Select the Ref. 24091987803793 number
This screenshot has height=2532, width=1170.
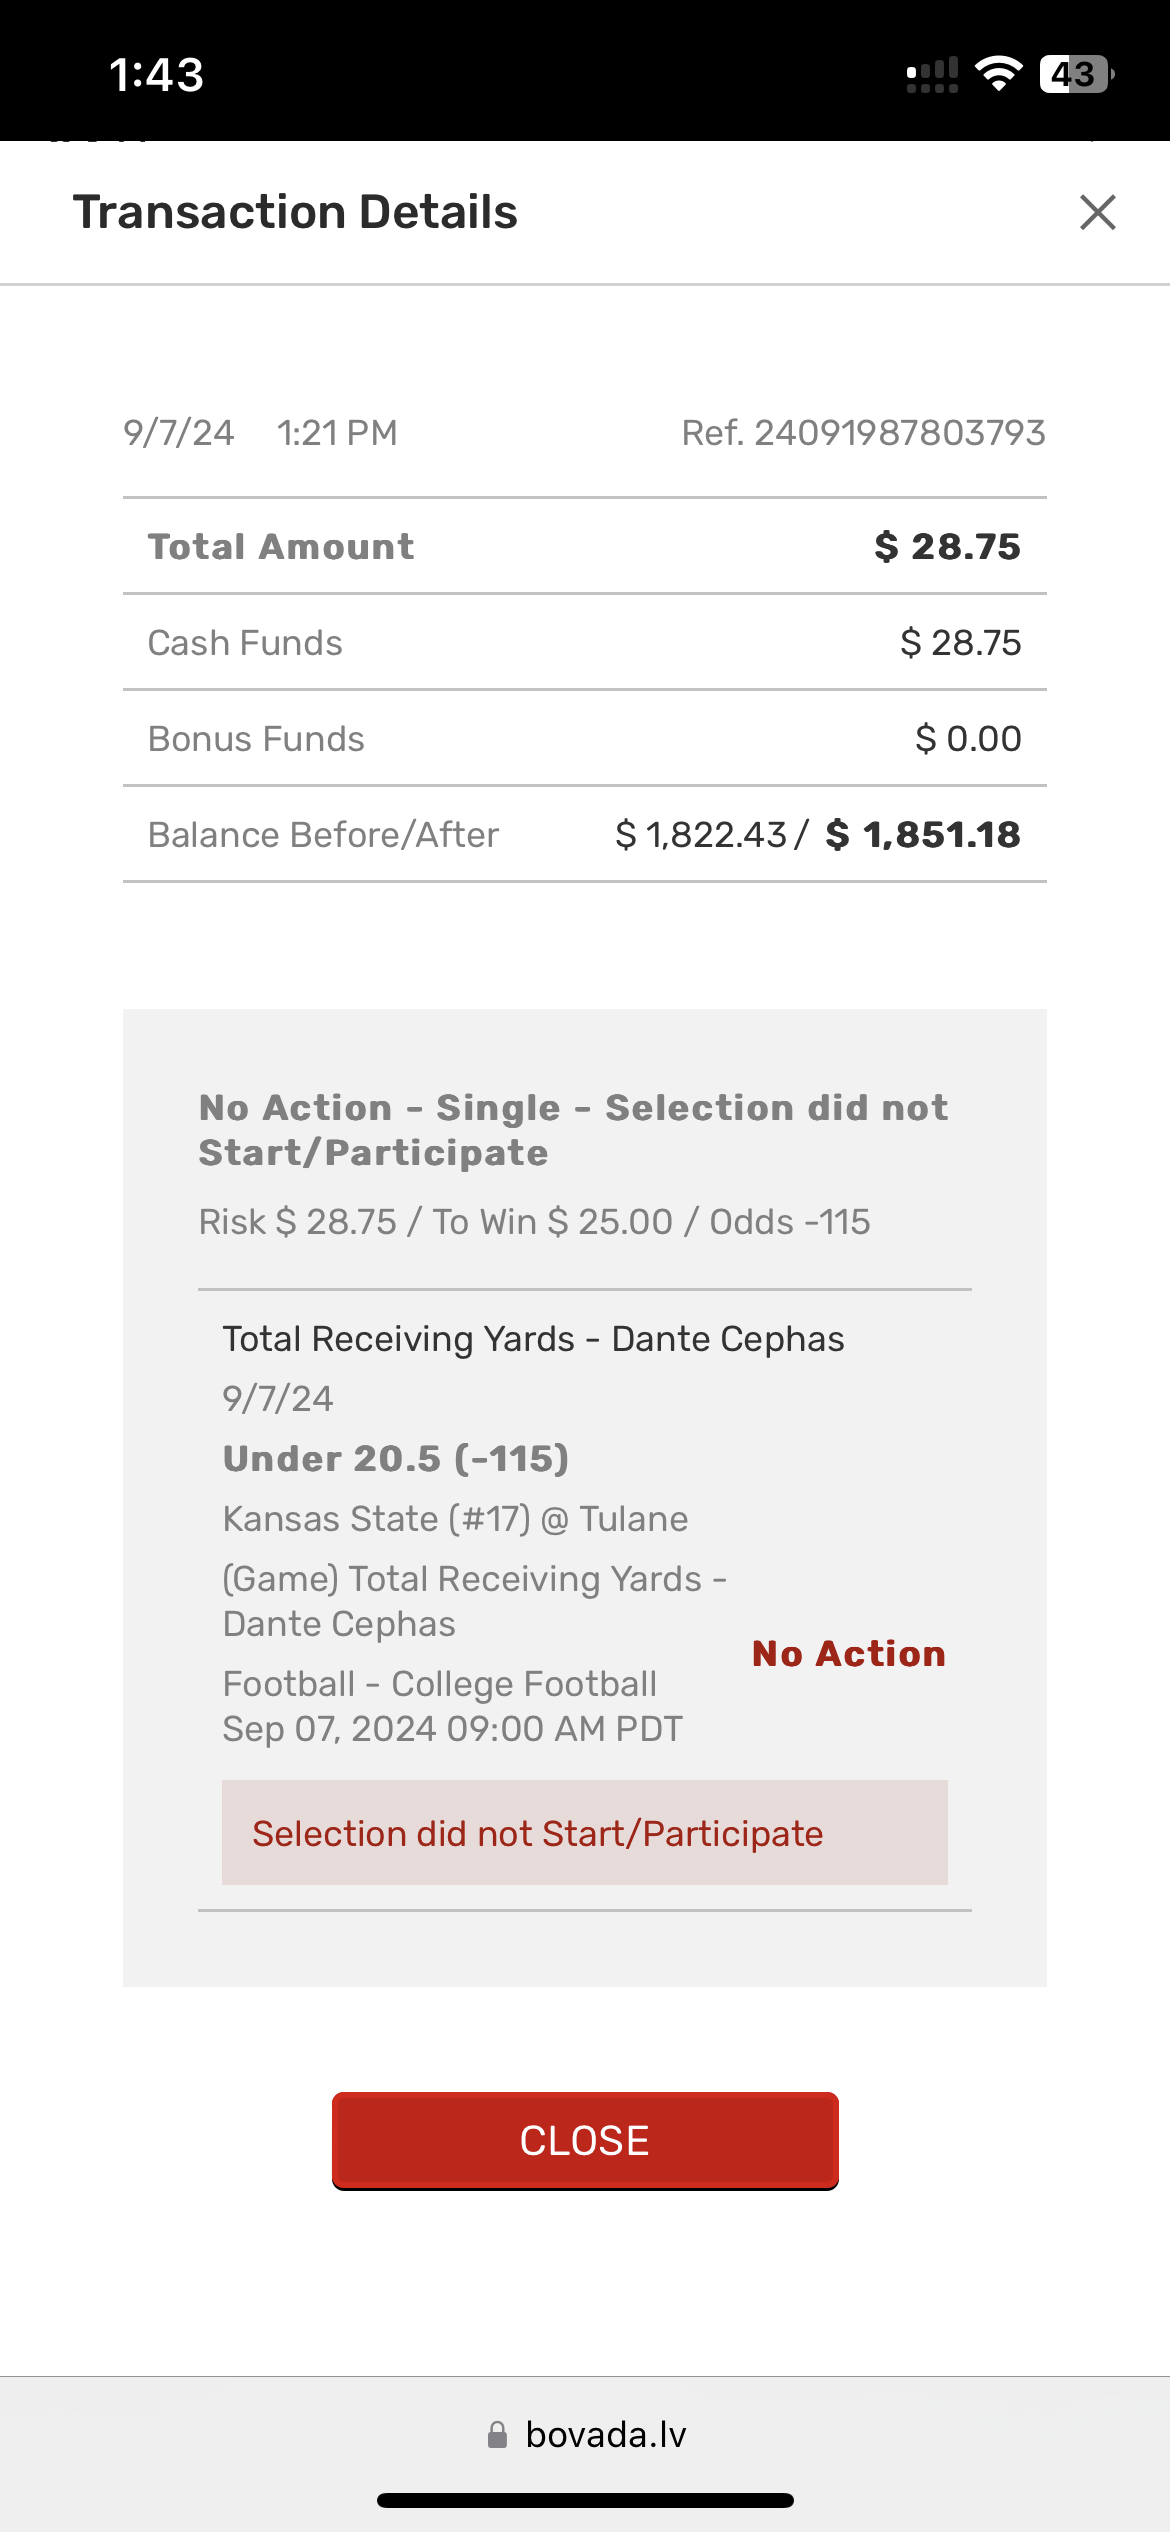point(863,433)
